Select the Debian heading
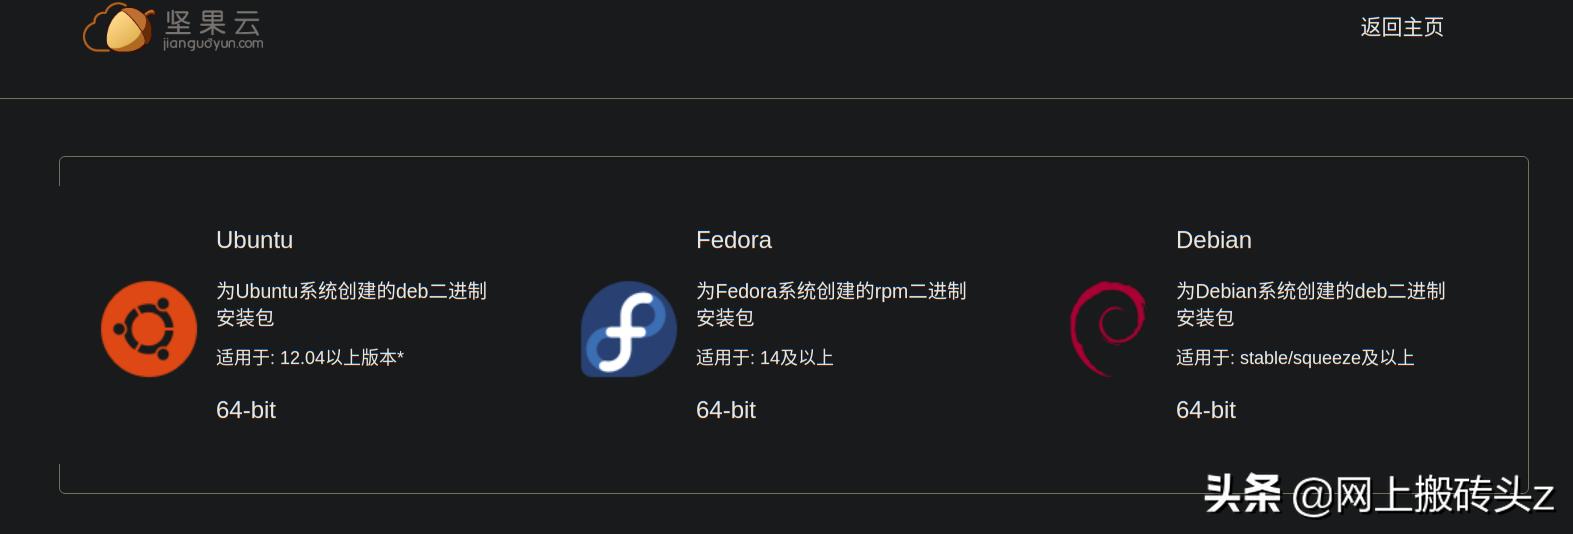This screenshot has height=534, width=1573. 1213,240
